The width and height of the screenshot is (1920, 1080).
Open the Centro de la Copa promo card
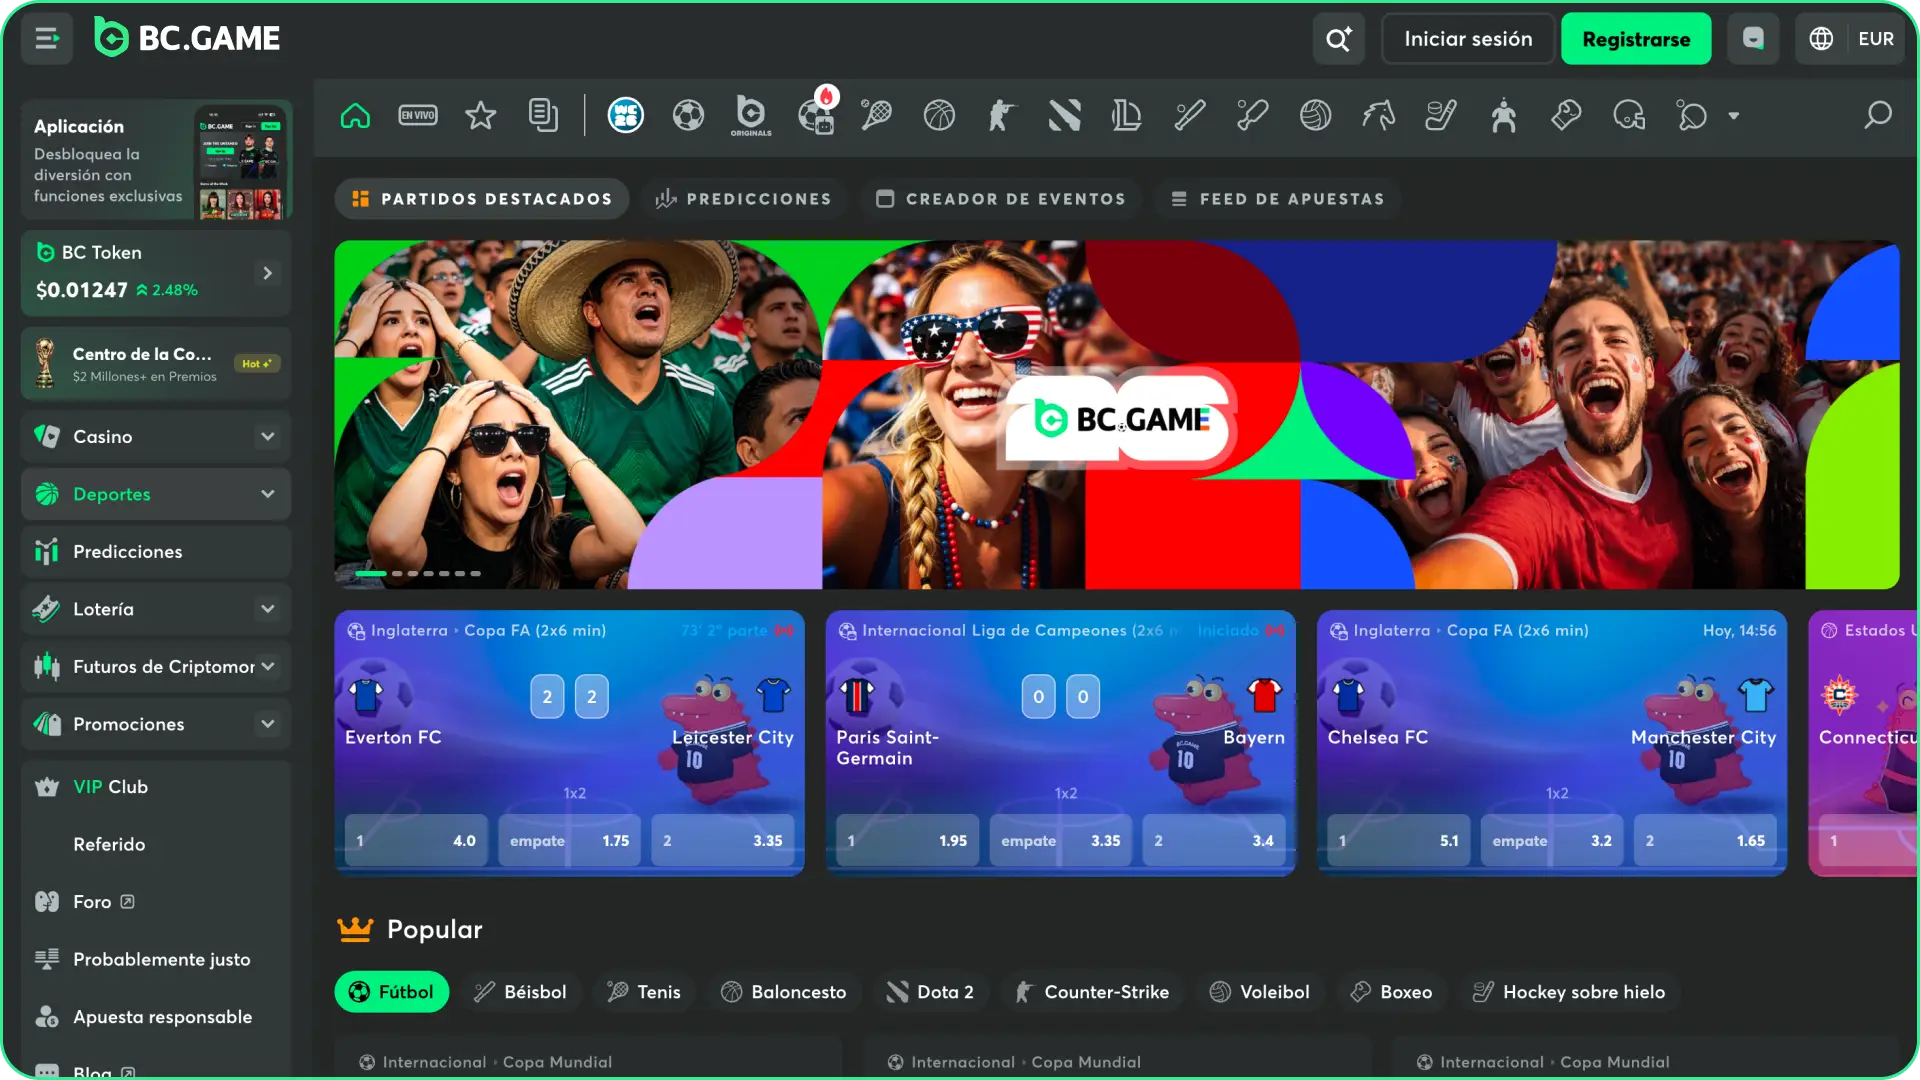tap(156, 364)
